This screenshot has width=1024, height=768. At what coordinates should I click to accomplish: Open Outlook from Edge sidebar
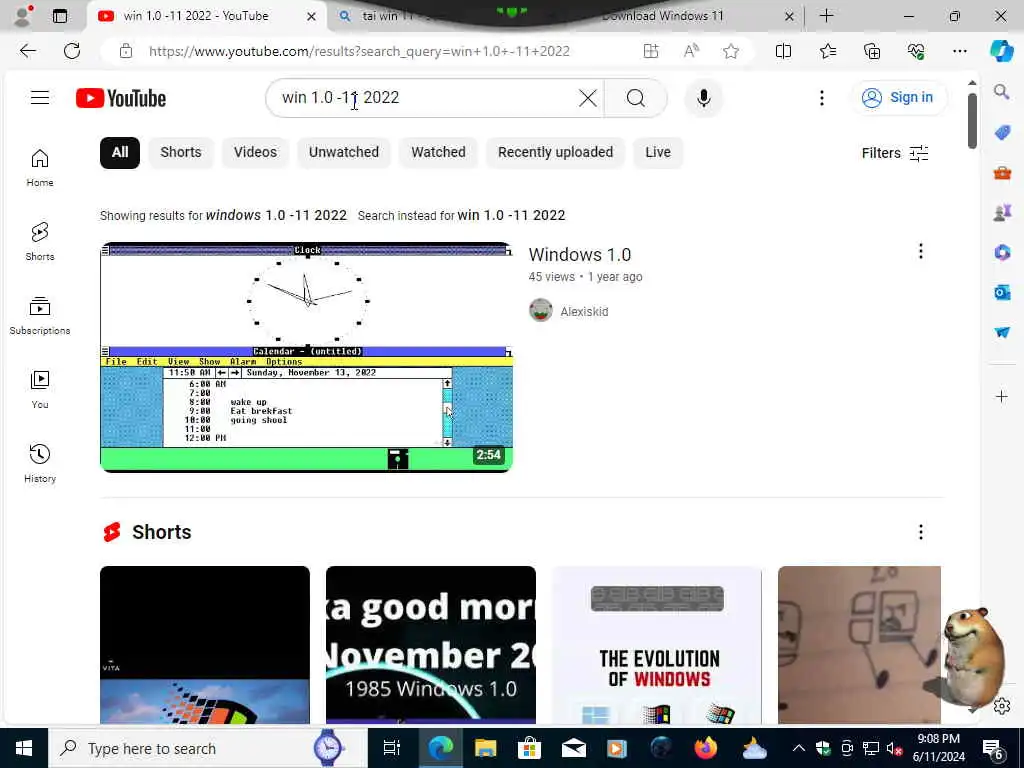click(x=1002, y=293)
